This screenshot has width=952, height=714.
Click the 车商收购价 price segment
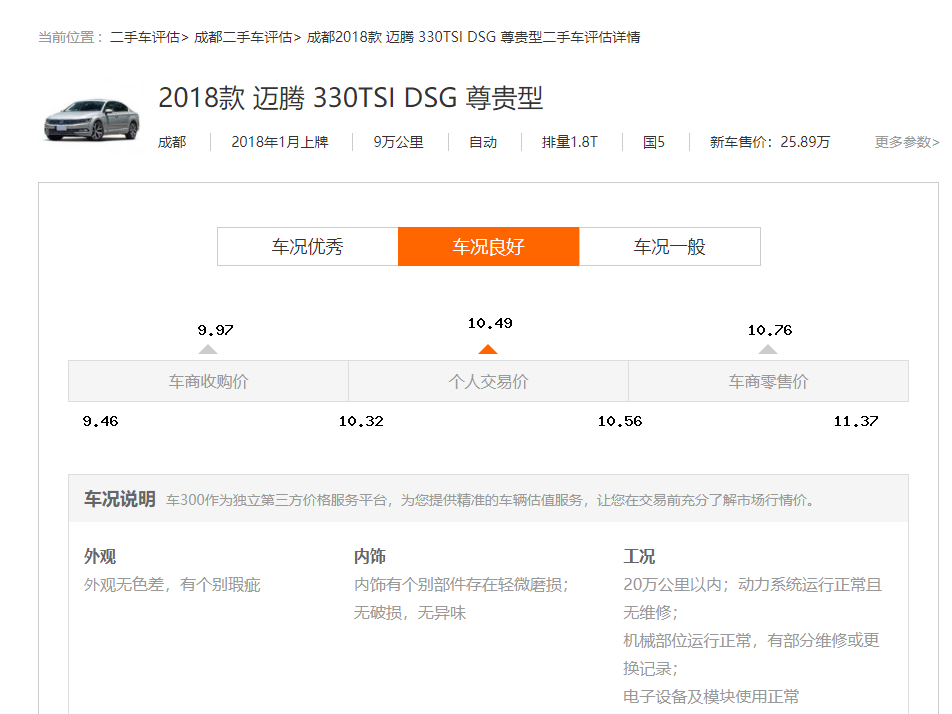[x=208, y=381]
